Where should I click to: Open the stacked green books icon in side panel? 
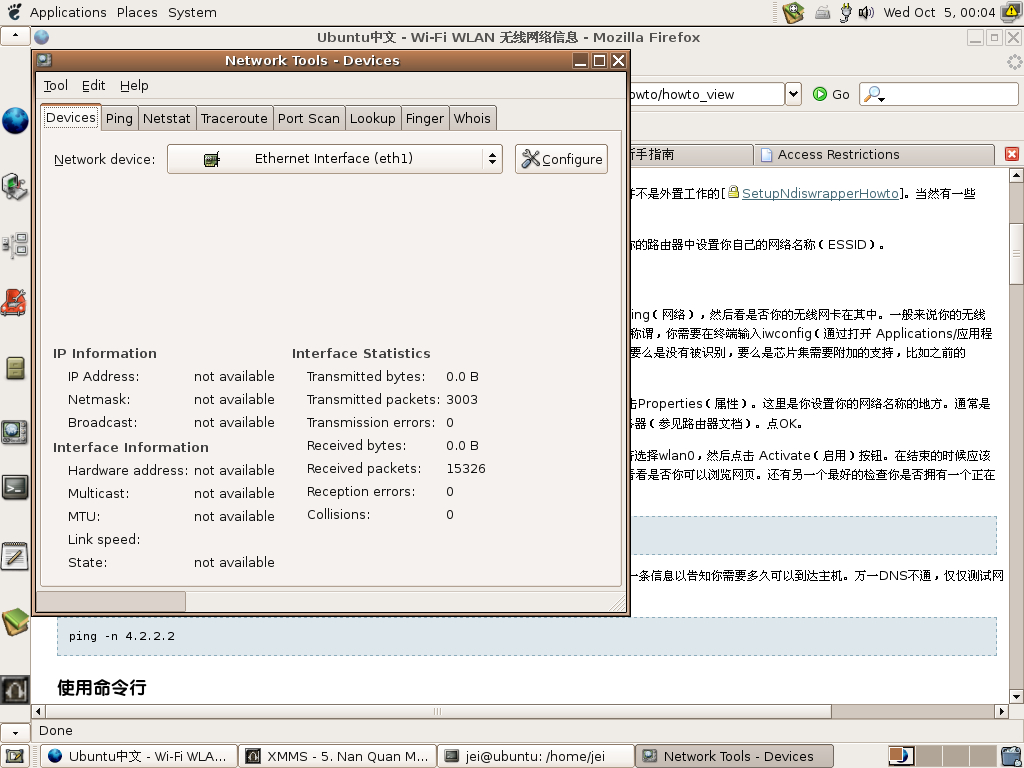(15, 621)
